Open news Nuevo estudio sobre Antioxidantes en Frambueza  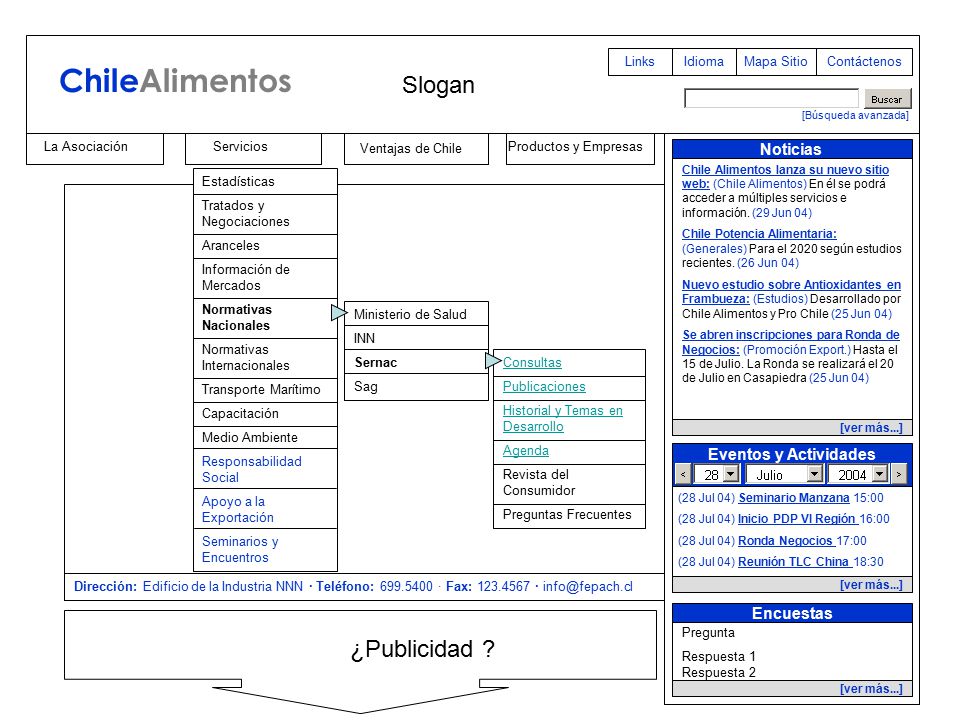(792, 291)
